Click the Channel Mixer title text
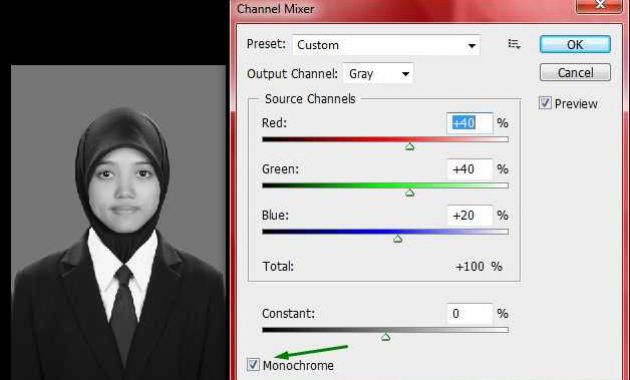 [x=276, y=8]
